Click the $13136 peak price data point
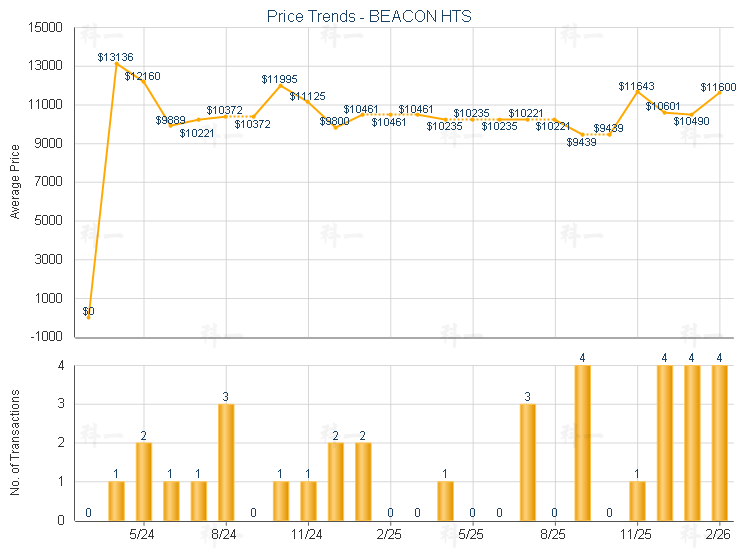The height and width of the screenshot is (550, 740). click(x=117, y=63)
